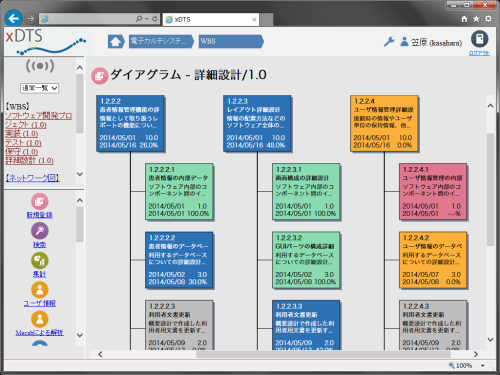
Task: Open the 詳細設計 (1.0) WBS link
Action: (29, 161)
